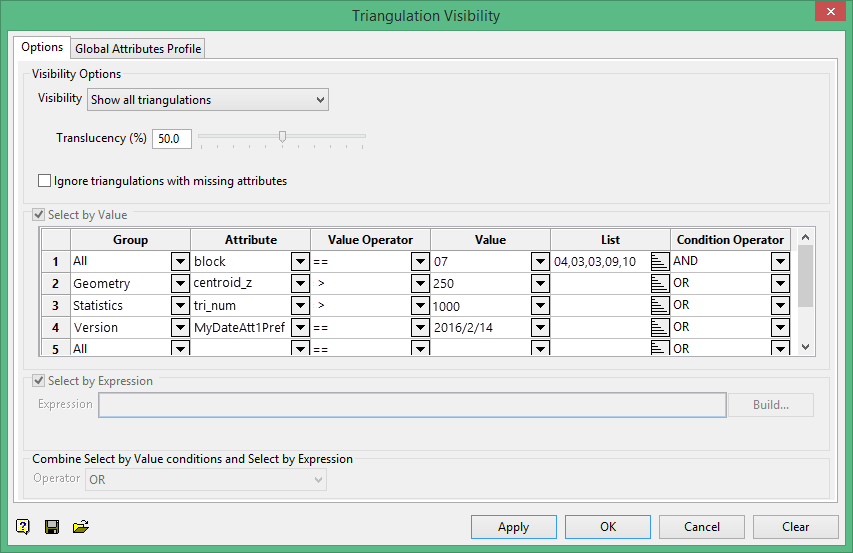Click the open folder load icon
Viewport: 853px width, 553px height.
[x=81, y=526]
